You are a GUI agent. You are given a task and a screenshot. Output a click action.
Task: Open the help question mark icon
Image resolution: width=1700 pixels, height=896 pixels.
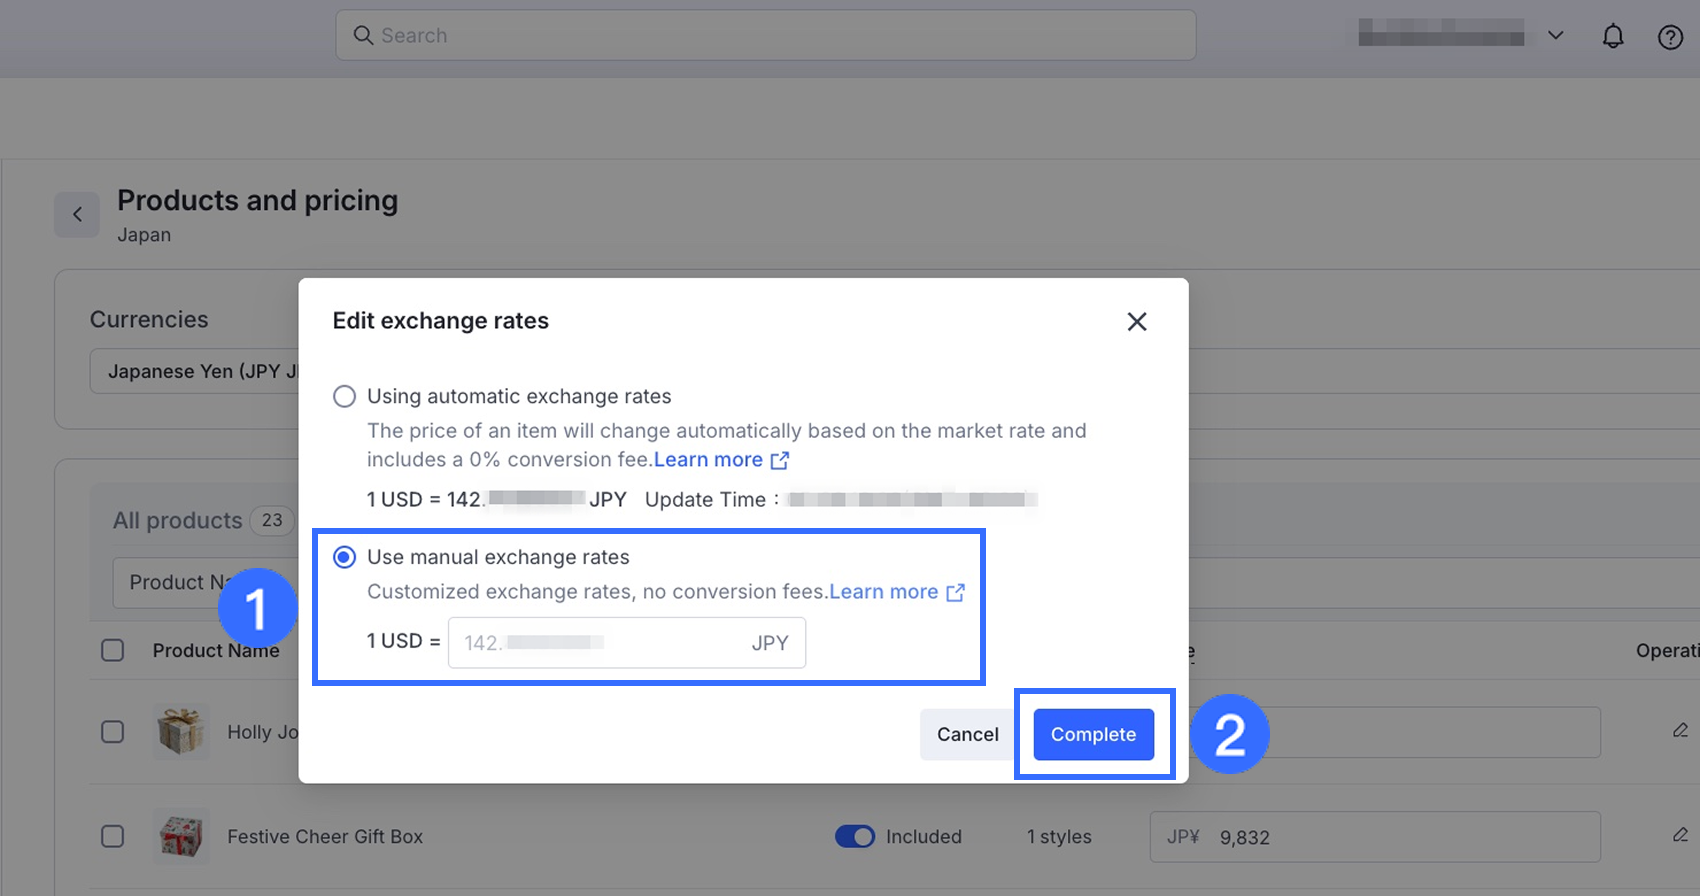click(x=1670, y=37)
